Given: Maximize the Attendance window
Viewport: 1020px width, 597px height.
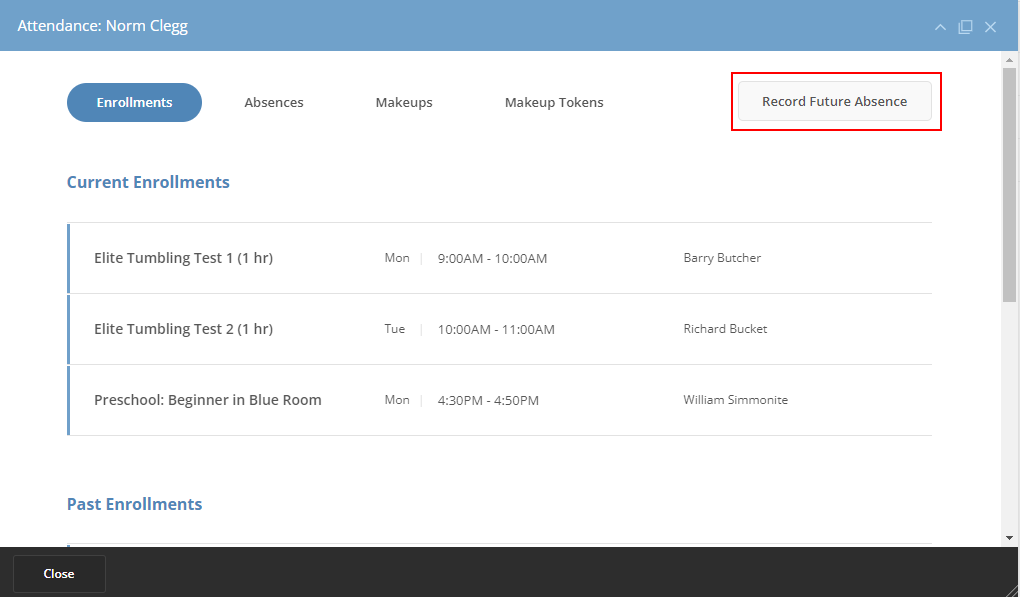Looking at the screenshot, I should coord(965,27).
